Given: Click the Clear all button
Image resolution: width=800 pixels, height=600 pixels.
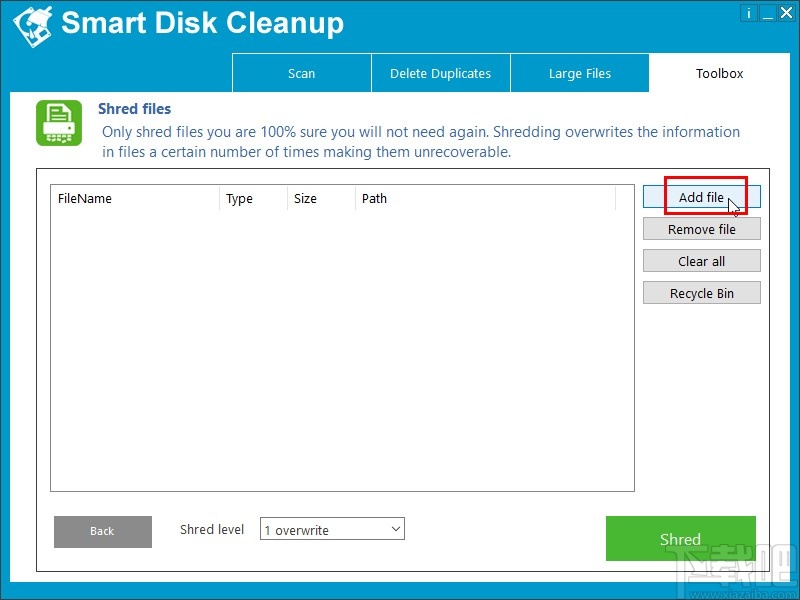Looking at the screenshot, I should 702,261.
